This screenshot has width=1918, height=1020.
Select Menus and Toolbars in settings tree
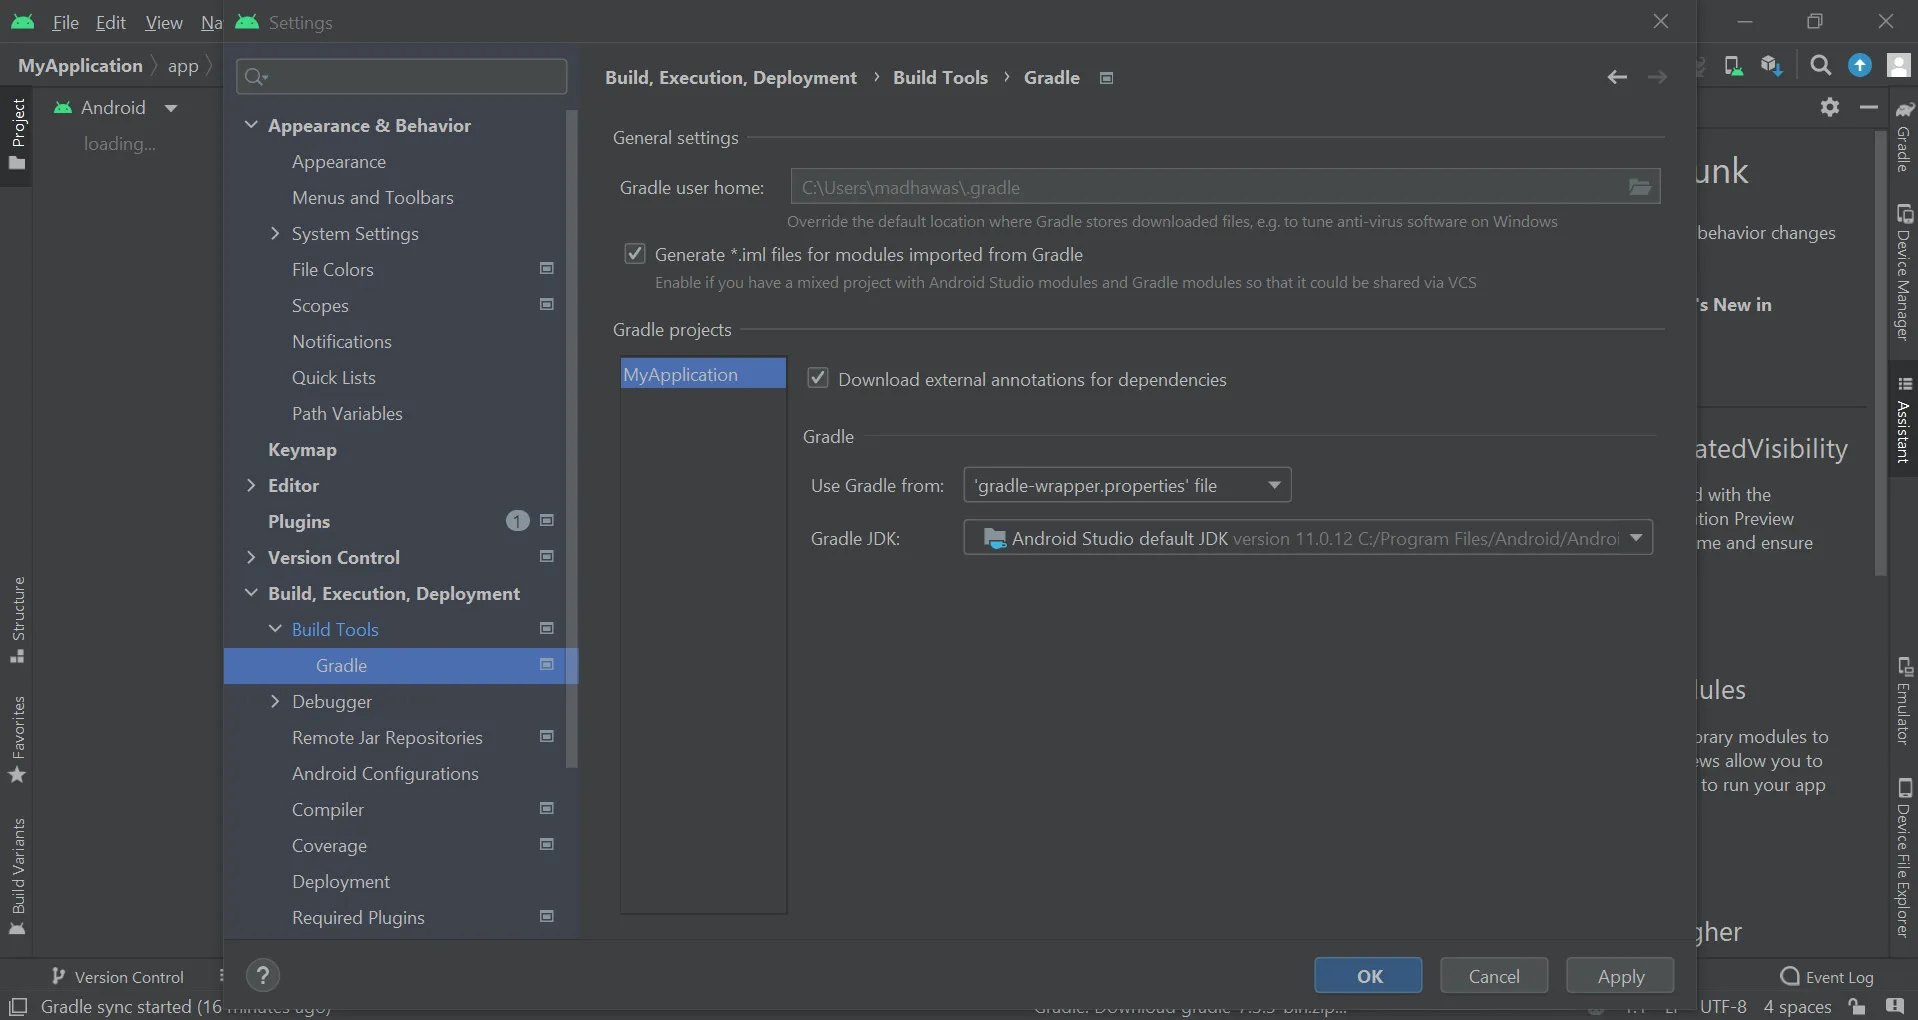click(x=373, y=198)
